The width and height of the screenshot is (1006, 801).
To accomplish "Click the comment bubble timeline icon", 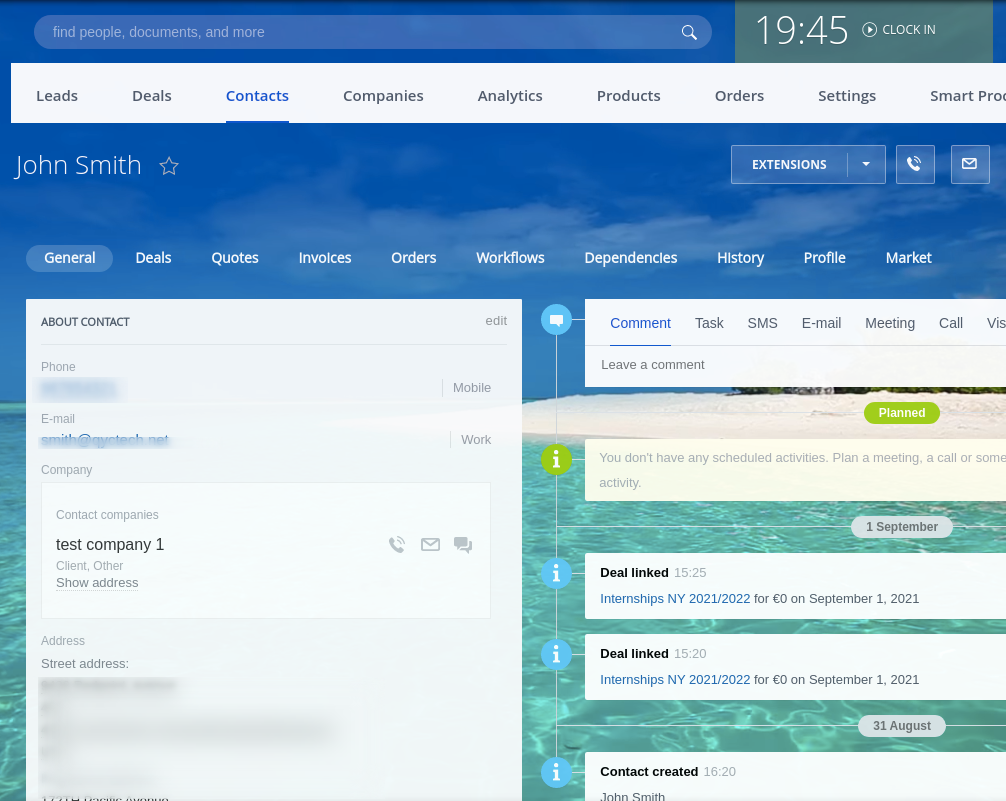I will pos(556,319).
